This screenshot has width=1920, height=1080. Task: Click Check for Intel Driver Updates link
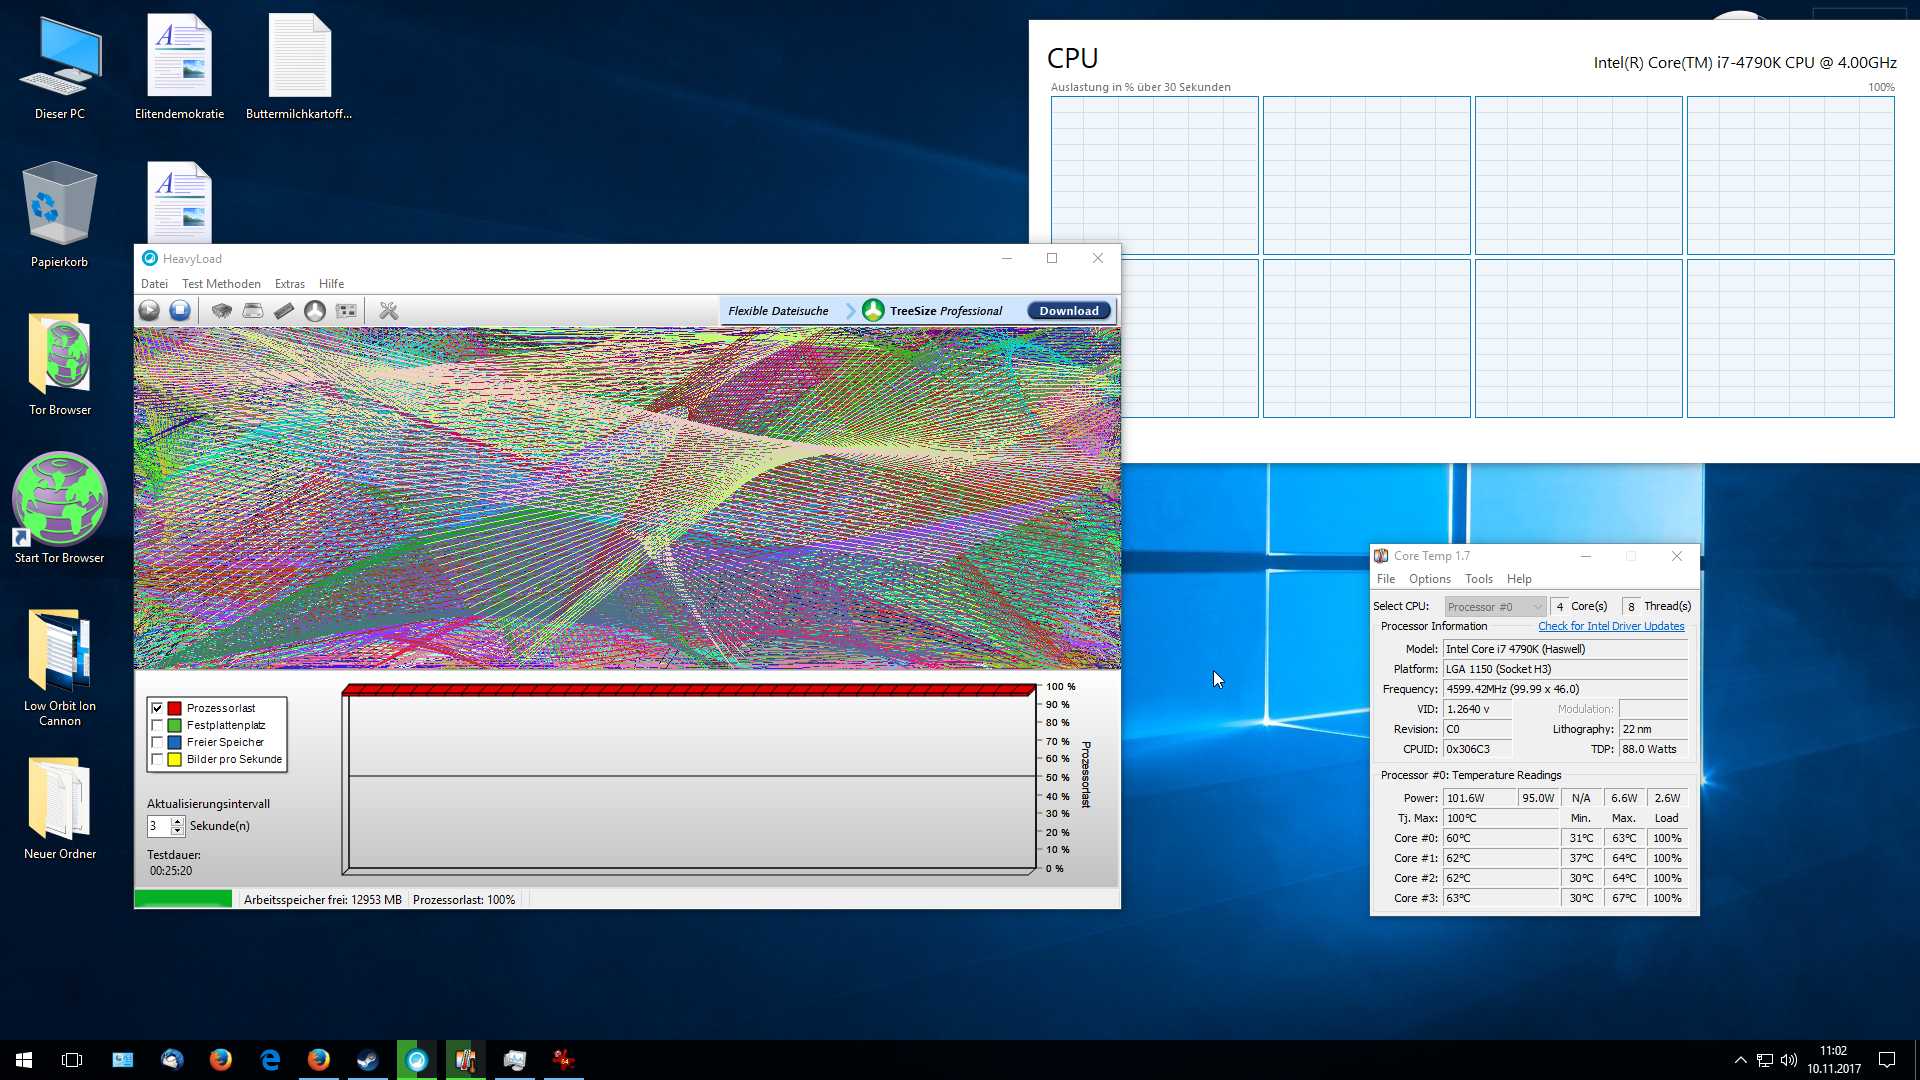1610,626
